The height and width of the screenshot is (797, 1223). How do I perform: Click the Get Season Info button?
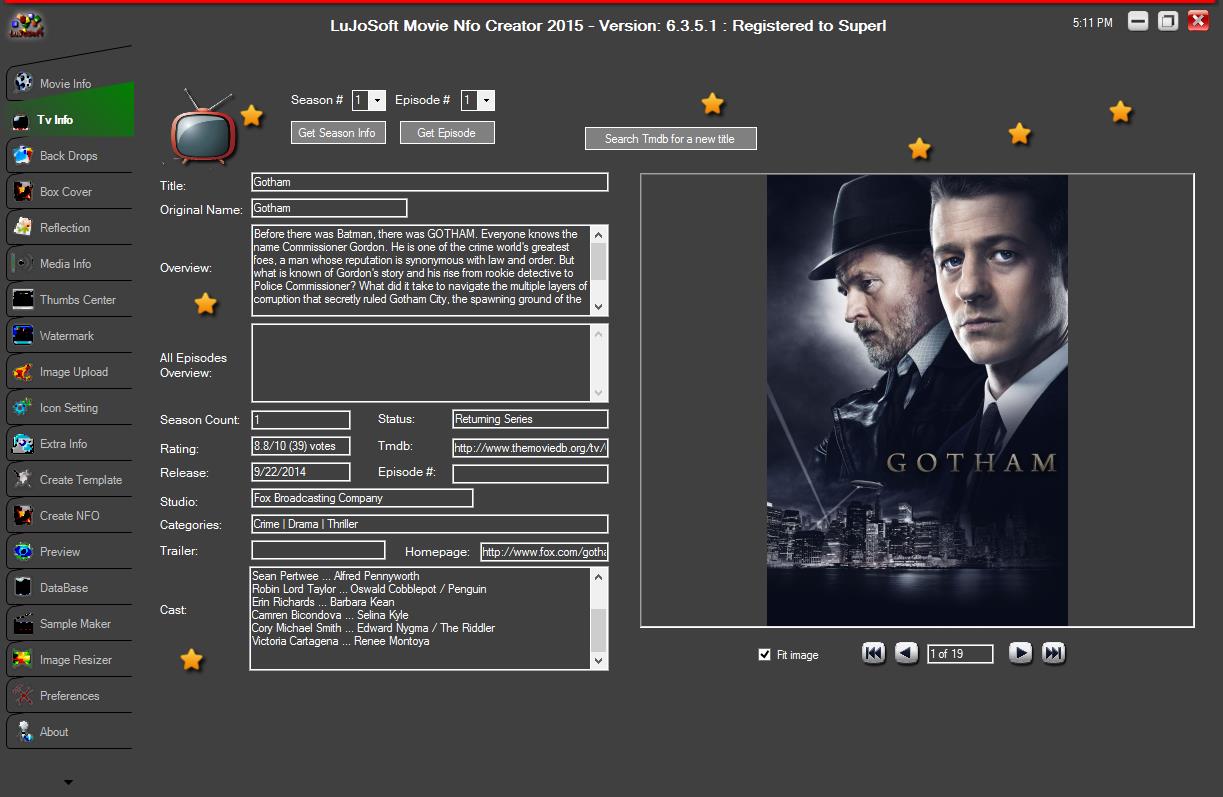pos(338,132)
